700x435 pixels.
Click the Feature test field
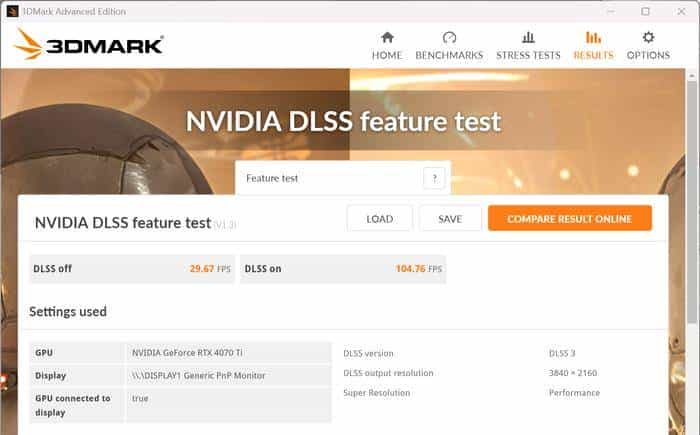pyautogui.click(x=330, y=178)
